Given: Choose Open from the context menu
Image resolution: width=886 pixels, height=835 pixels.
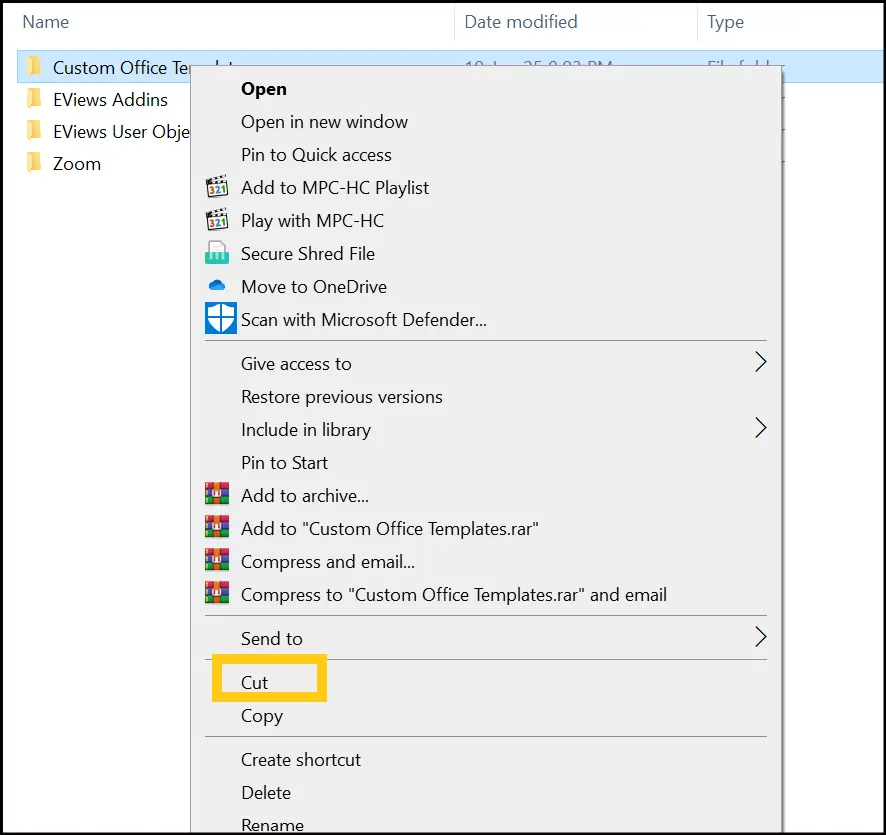Looking at the screenshot, I should point(263,89).
